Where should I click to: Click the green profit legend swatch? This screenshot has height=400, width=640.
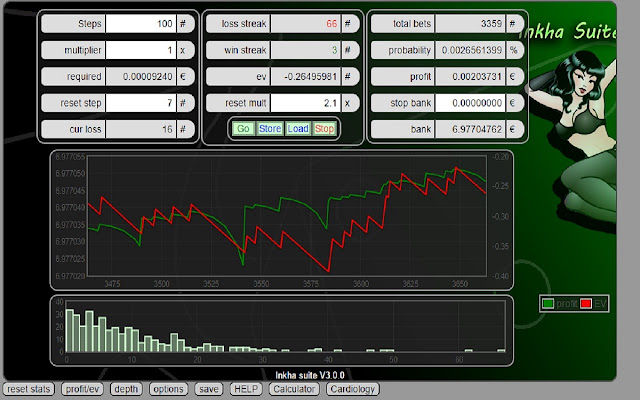(548, 304)
